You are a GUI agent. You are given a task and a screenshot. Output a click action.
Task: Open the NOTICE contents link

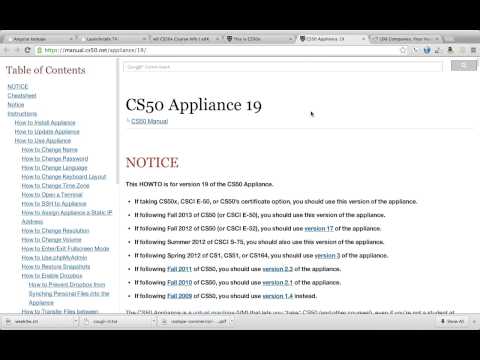(x=18, y=87)
